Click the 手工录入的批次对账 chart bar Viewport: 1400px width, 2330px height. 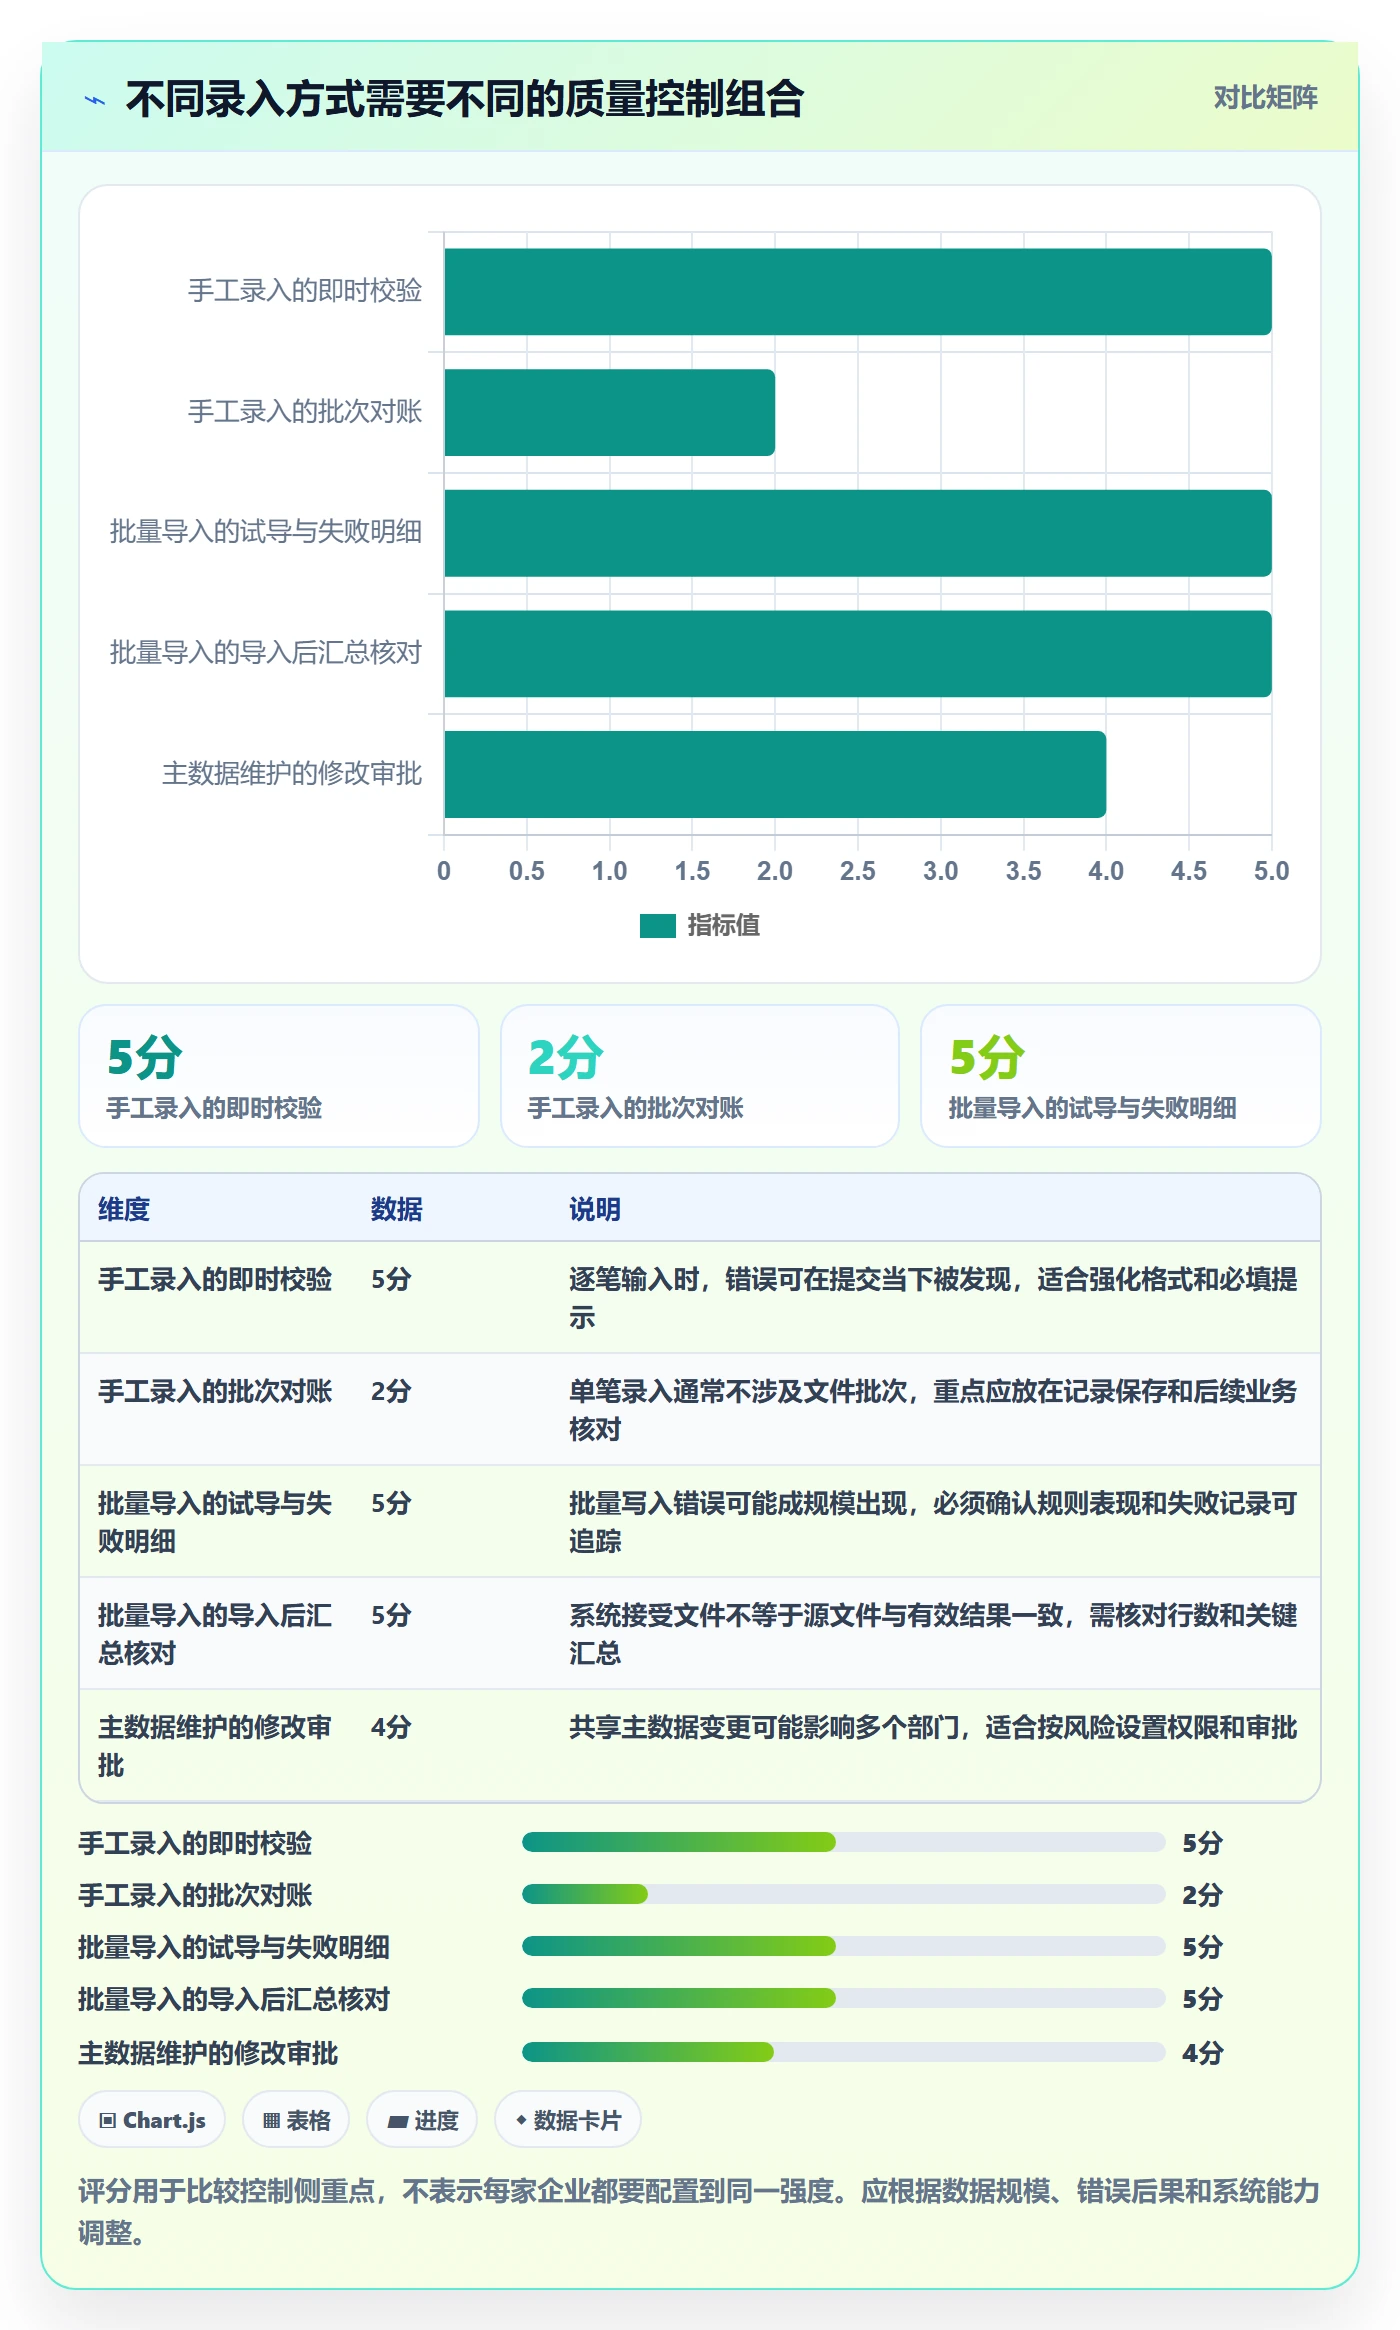(x=609, y=412)
